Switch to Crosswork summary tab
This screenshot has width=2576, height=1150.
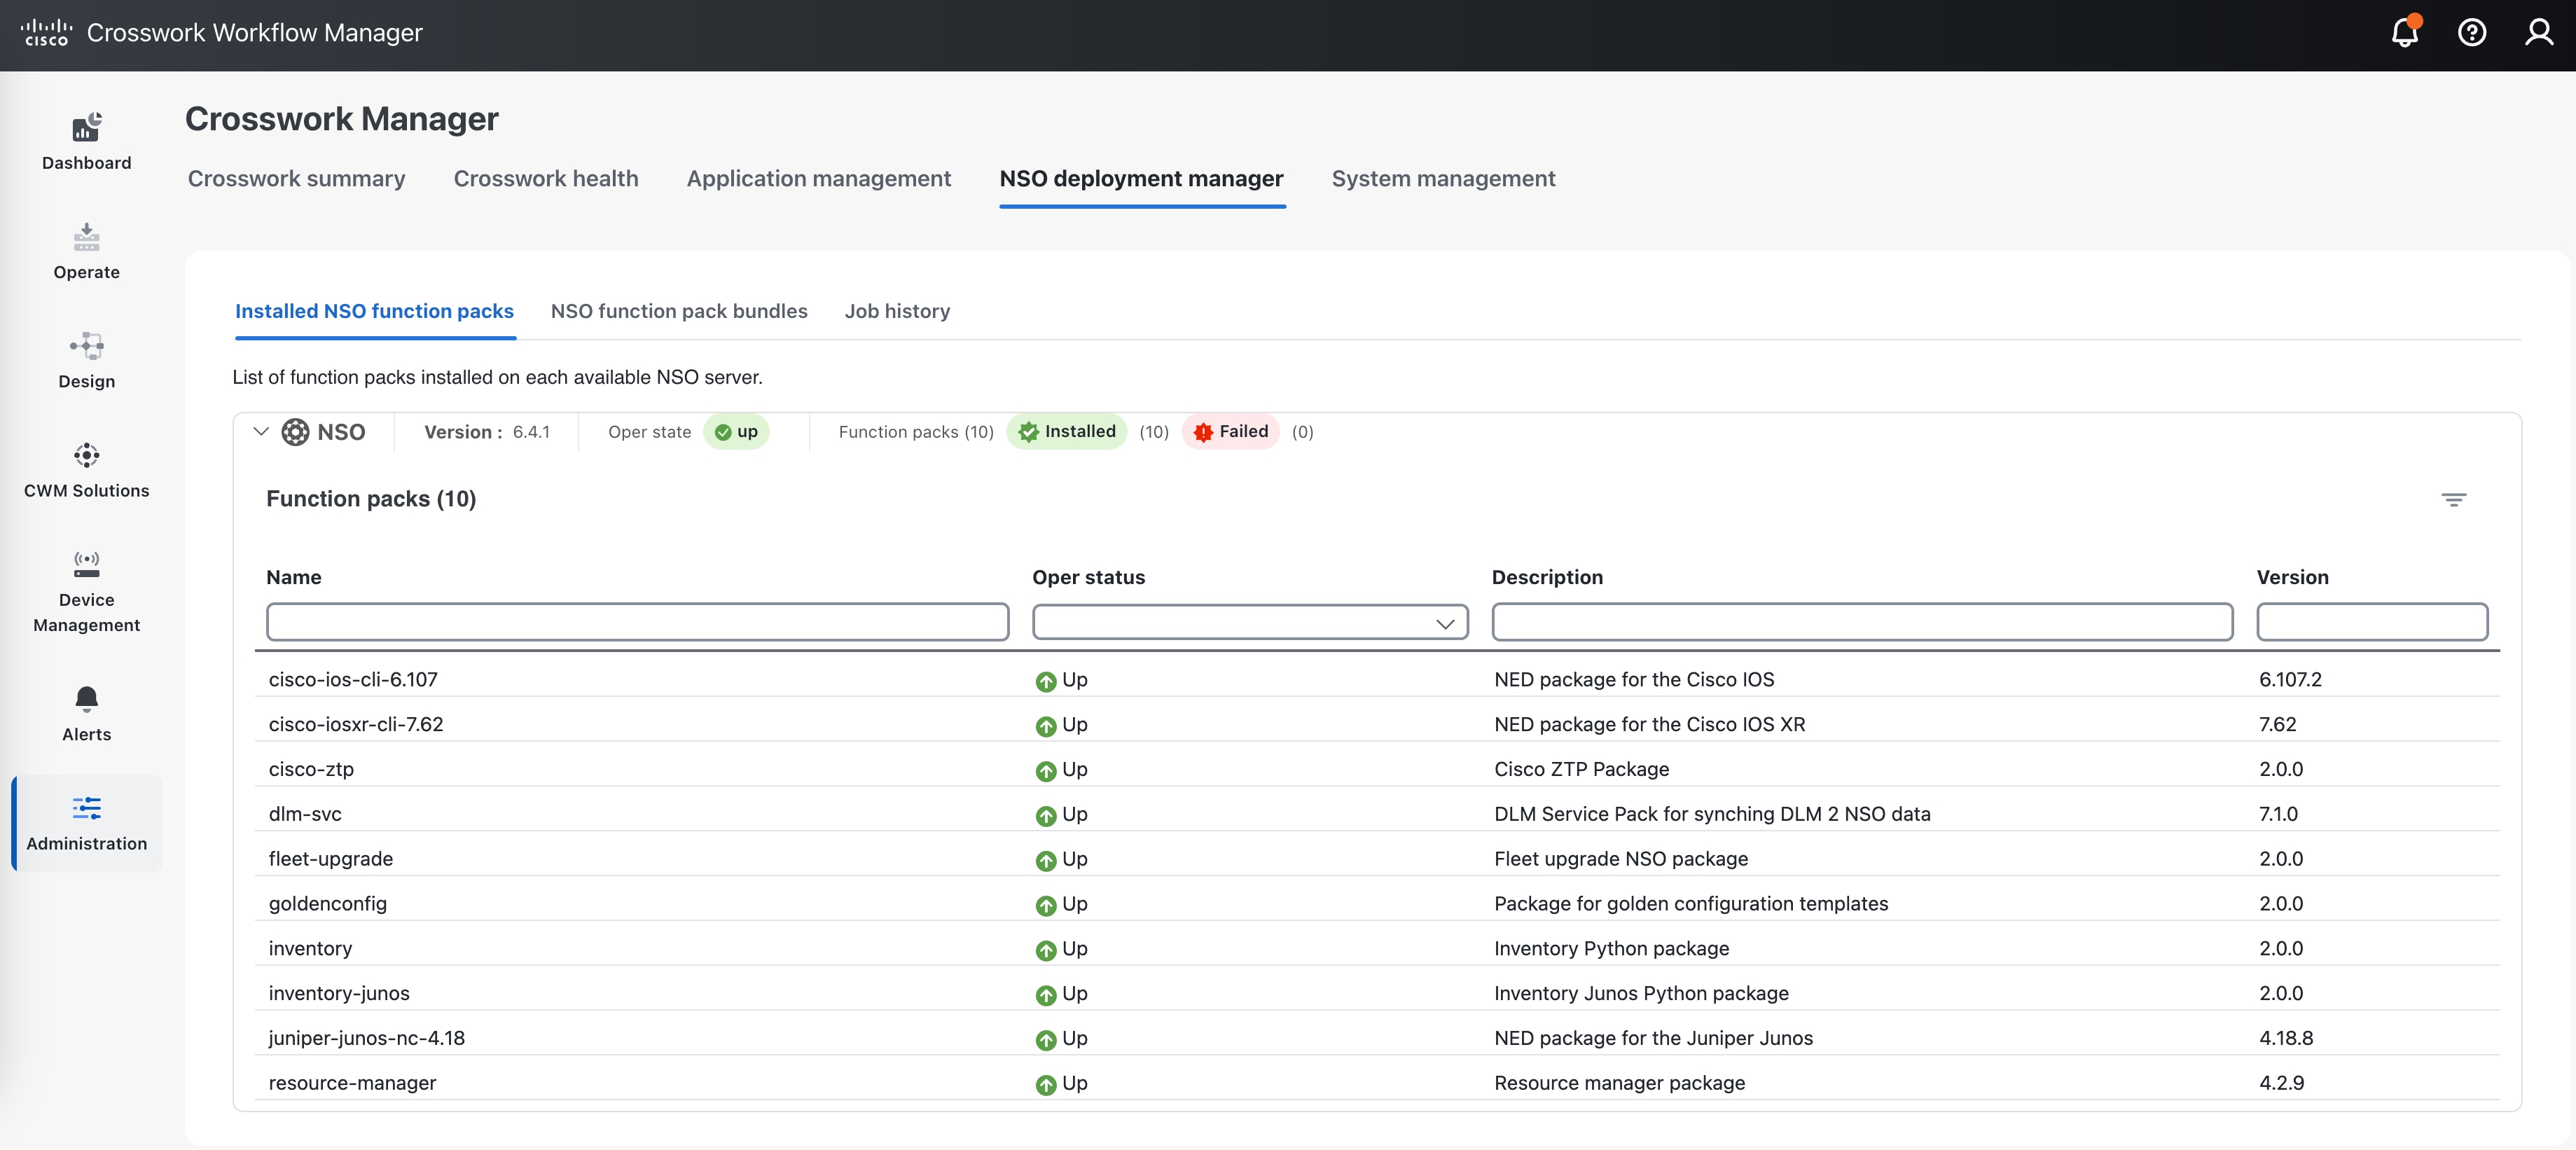coord(296,179)
